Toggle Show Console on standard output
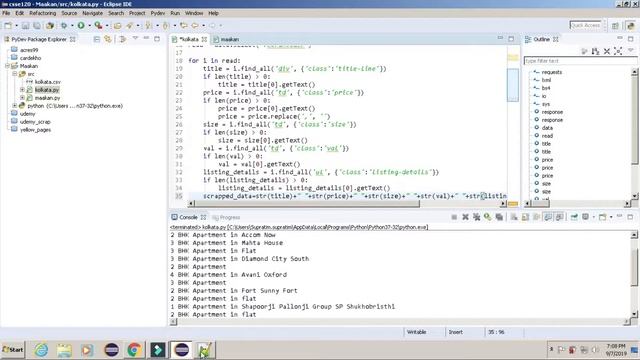The image size is (640, 360). click(548, 217)
